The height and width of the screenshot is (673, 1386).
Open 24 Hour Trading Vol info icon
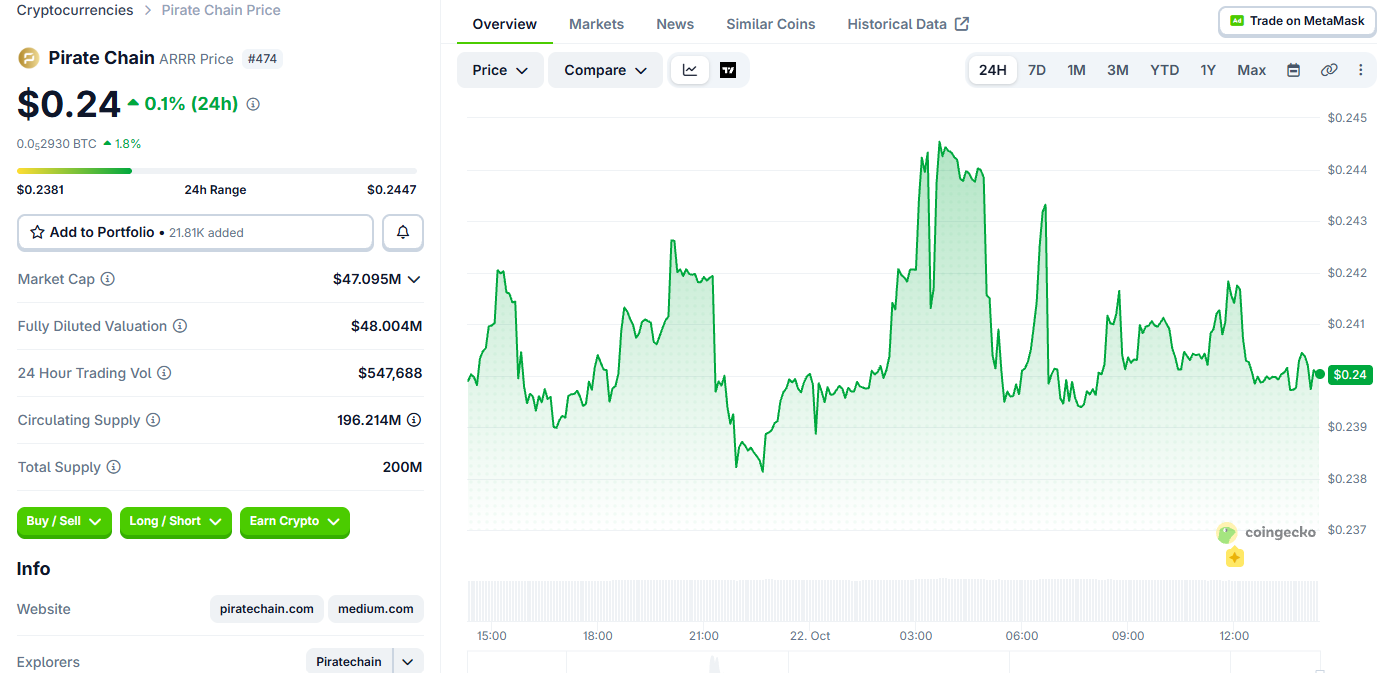pos(164,373)
